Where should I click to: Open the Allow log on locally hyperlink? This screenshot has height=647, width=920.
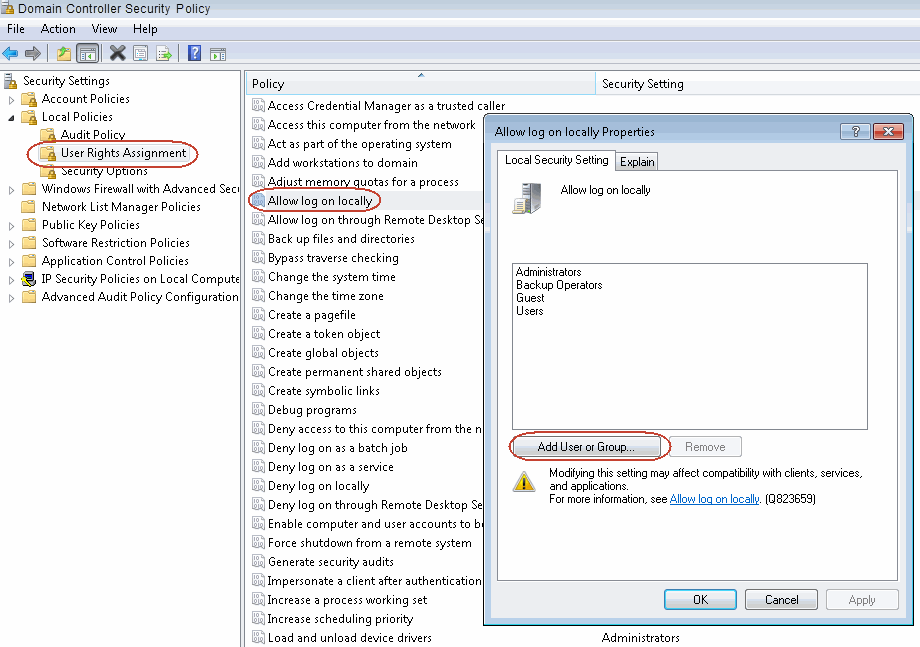(715, 499)
